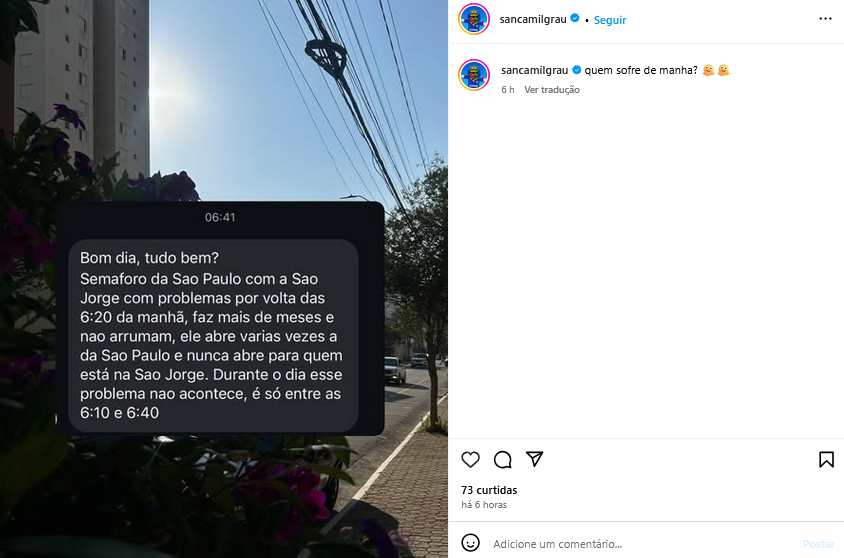Save post with bookmark icon
The height and width of the screenshot is (558, 844).
826,459
